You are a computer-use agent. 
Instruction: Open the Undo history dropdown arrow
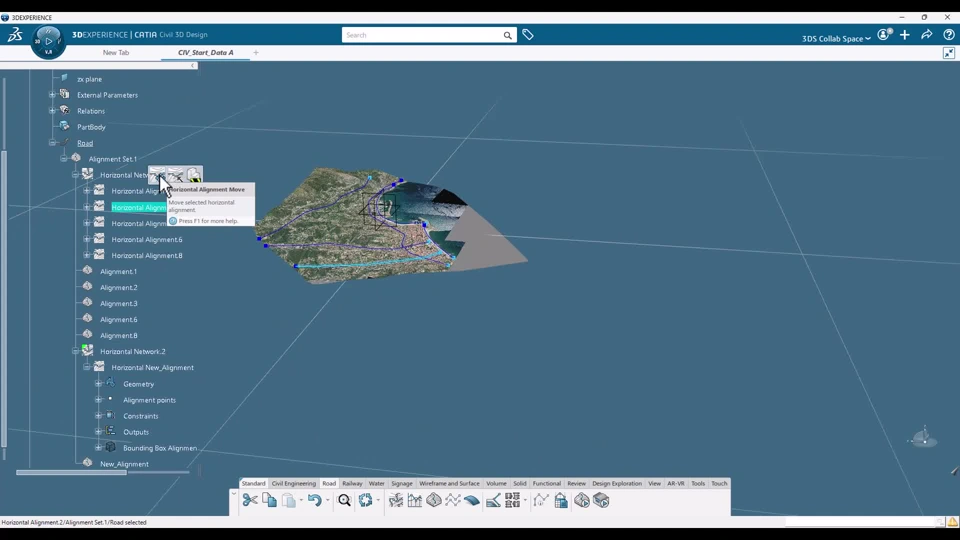pos(327,501)
